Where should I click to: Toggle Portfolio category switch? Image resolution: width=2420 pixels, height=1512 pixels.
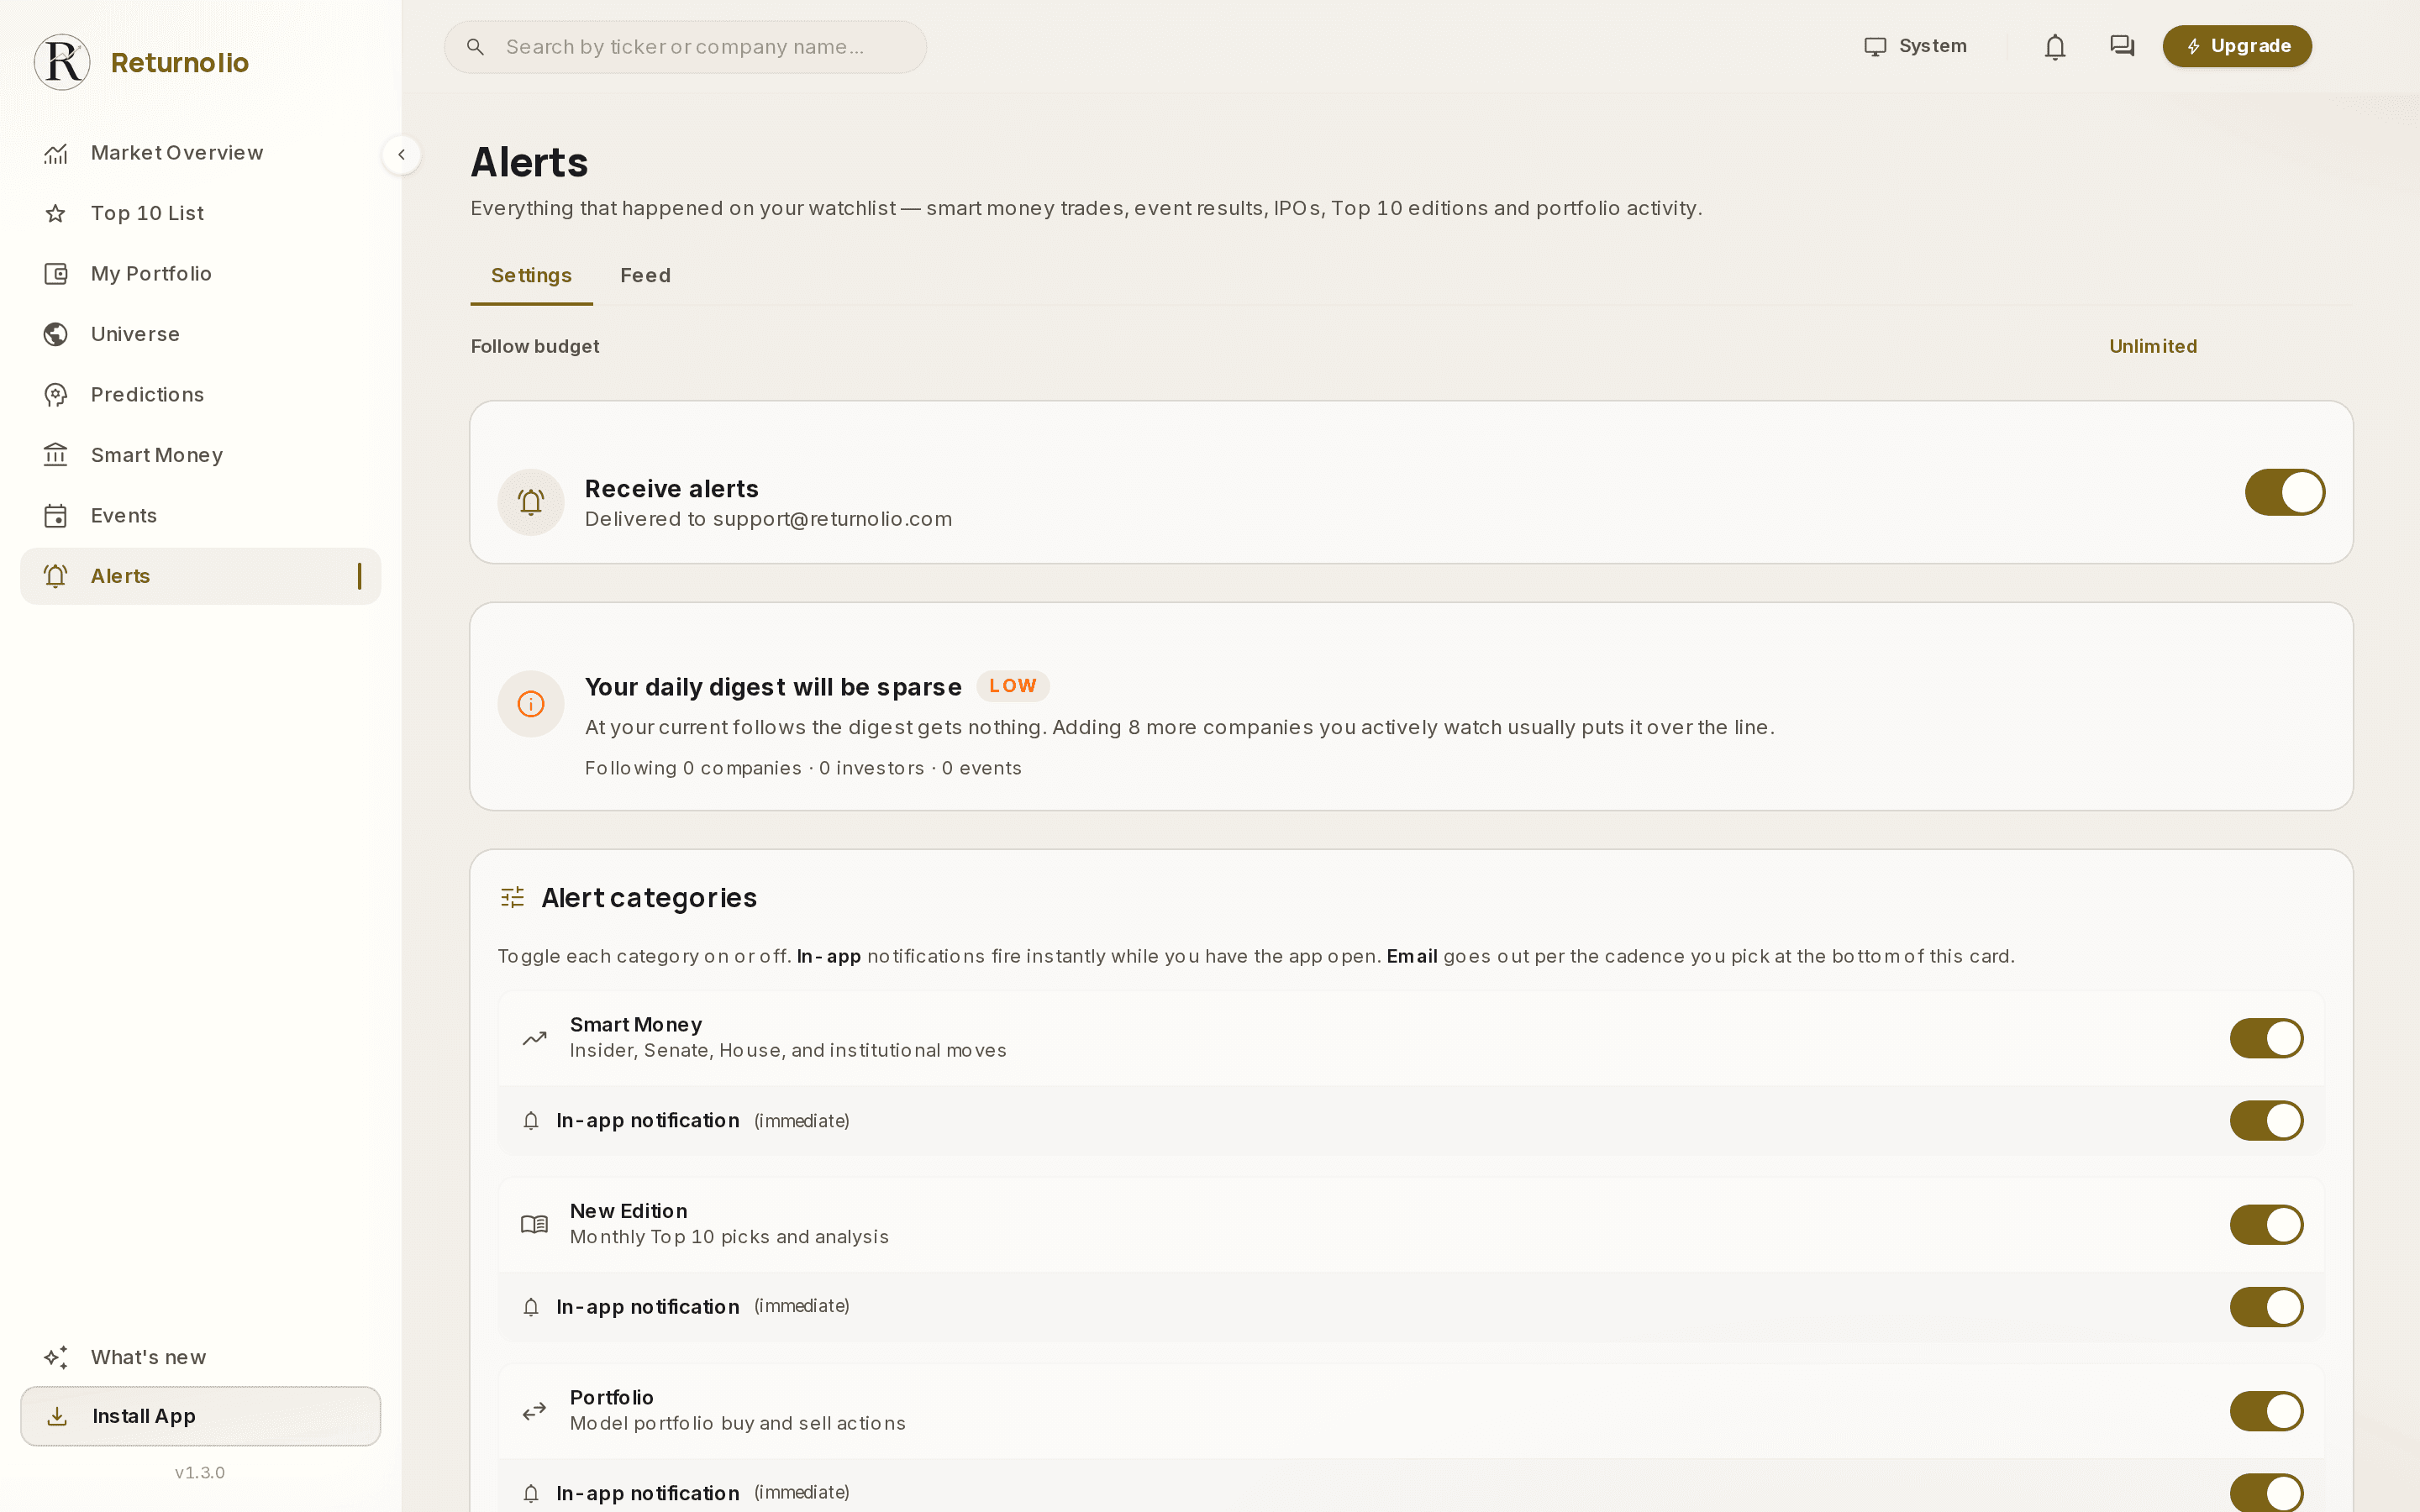click(2266, 1411)
